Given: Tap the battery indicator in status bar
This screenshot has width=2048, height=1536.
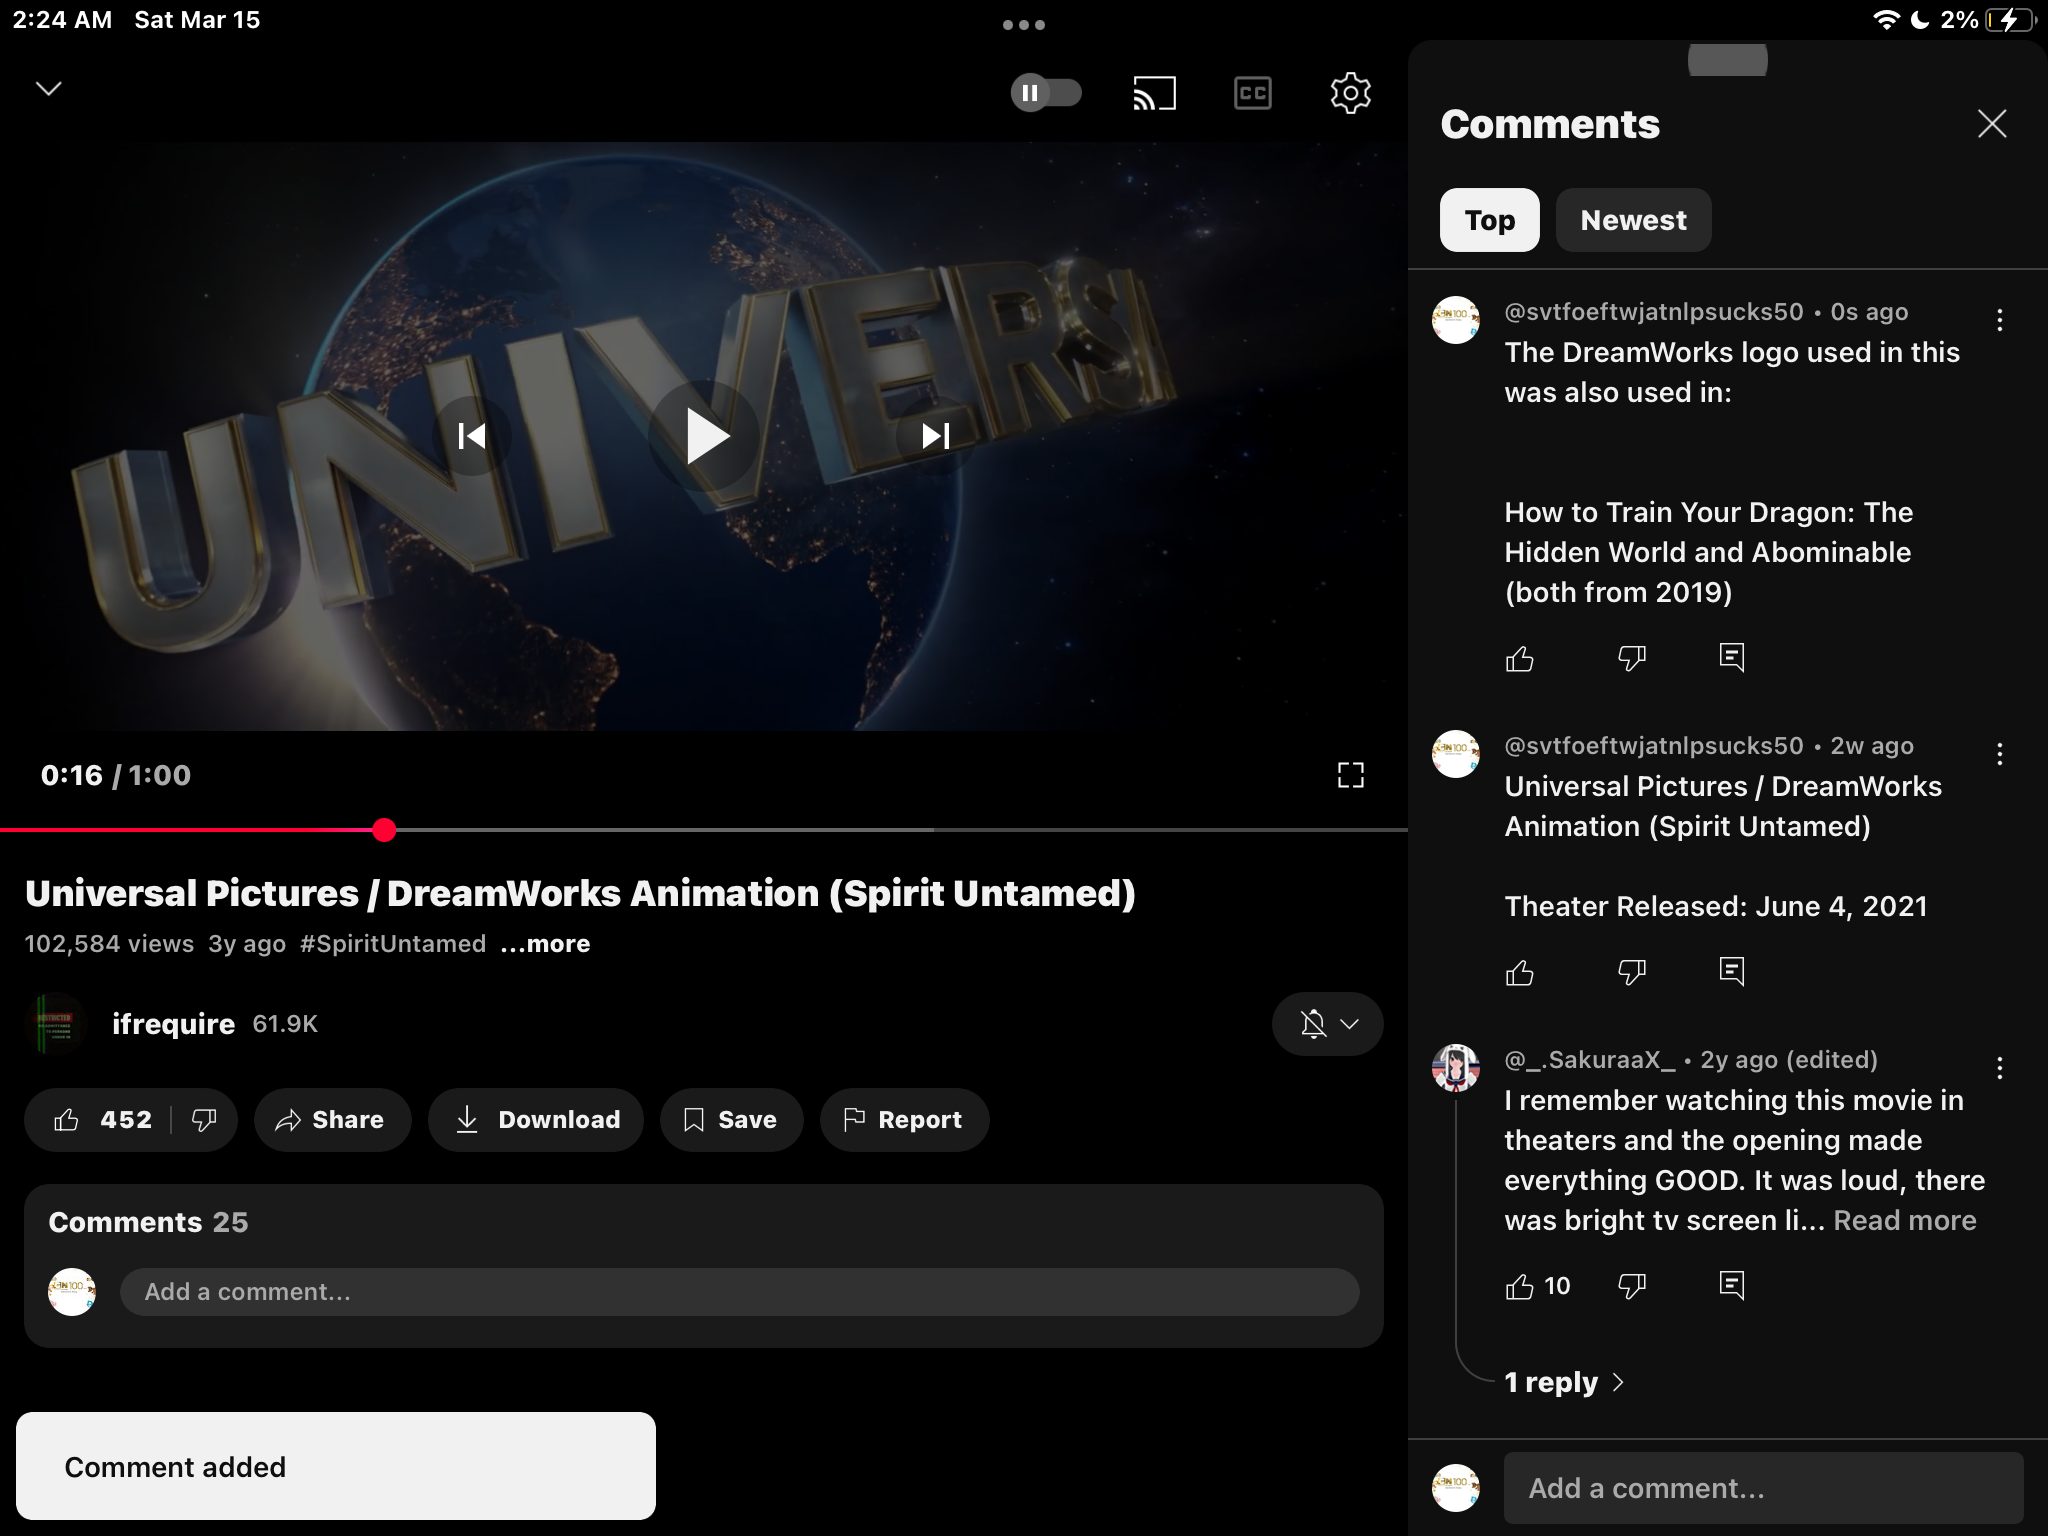Looking at the screenshot, I should point(2011,20).
